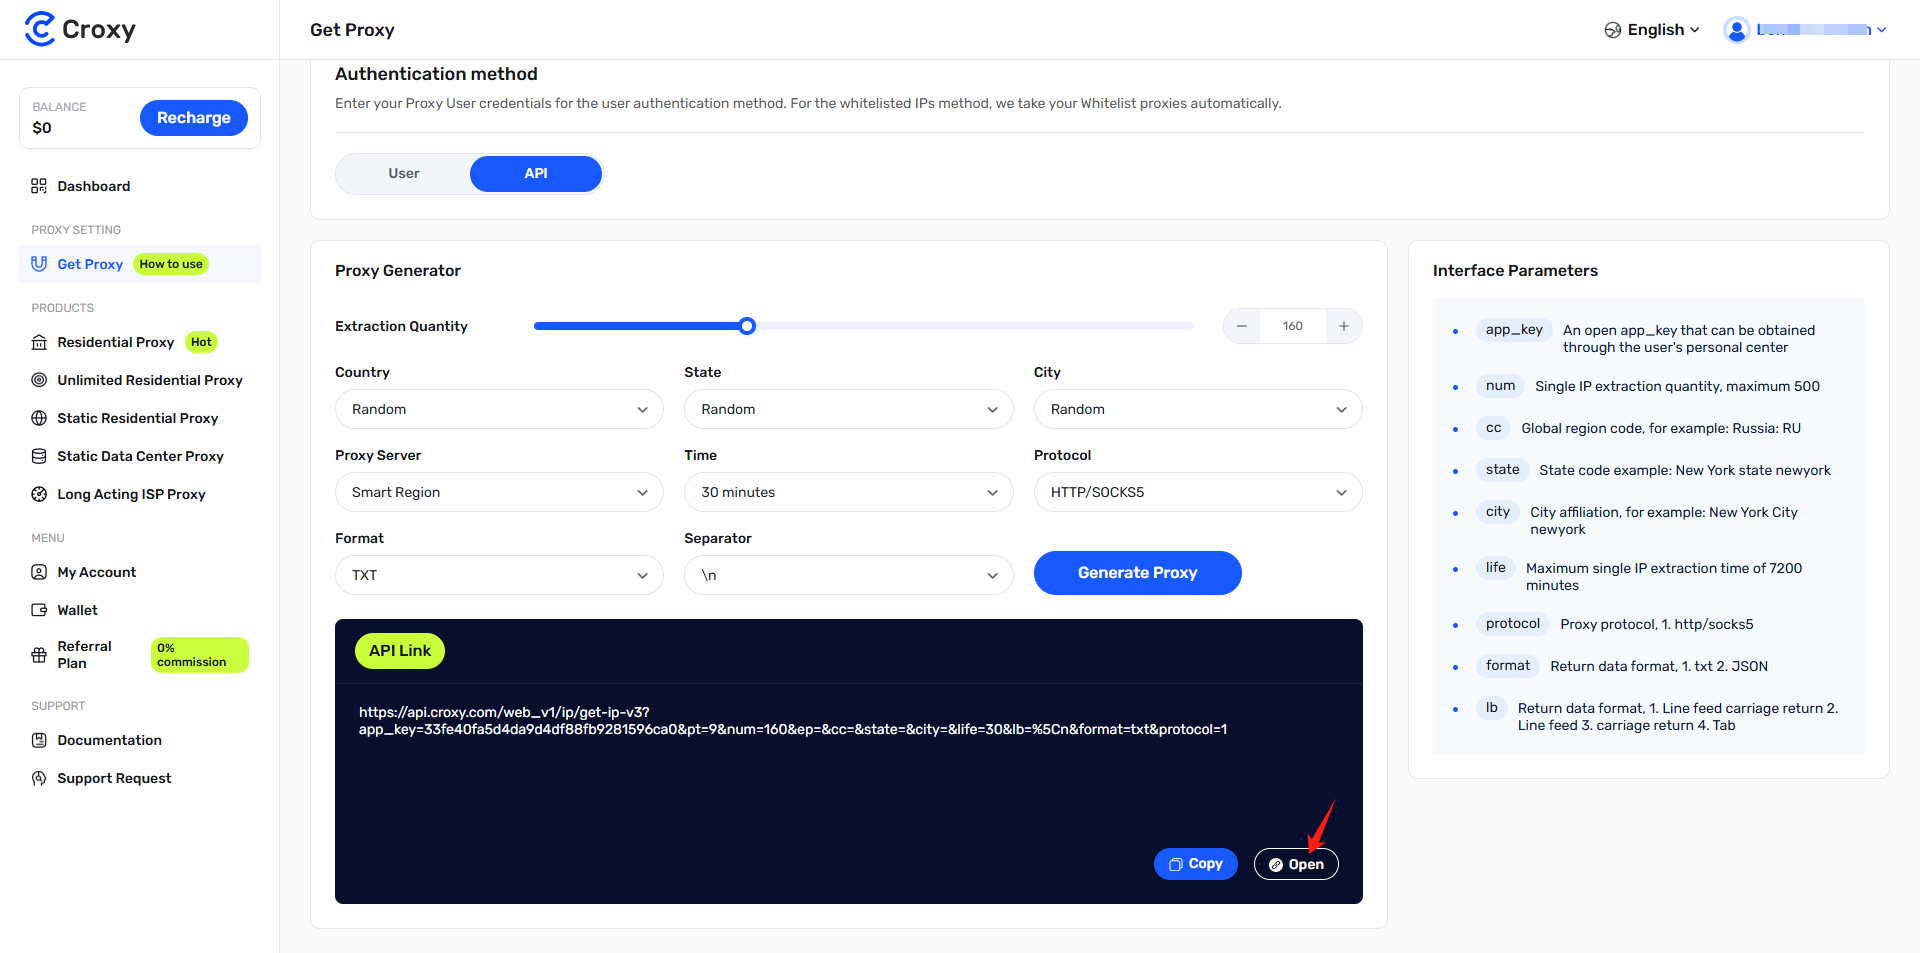
Task: Open the Format TXT dropdown
Action: 499,575
